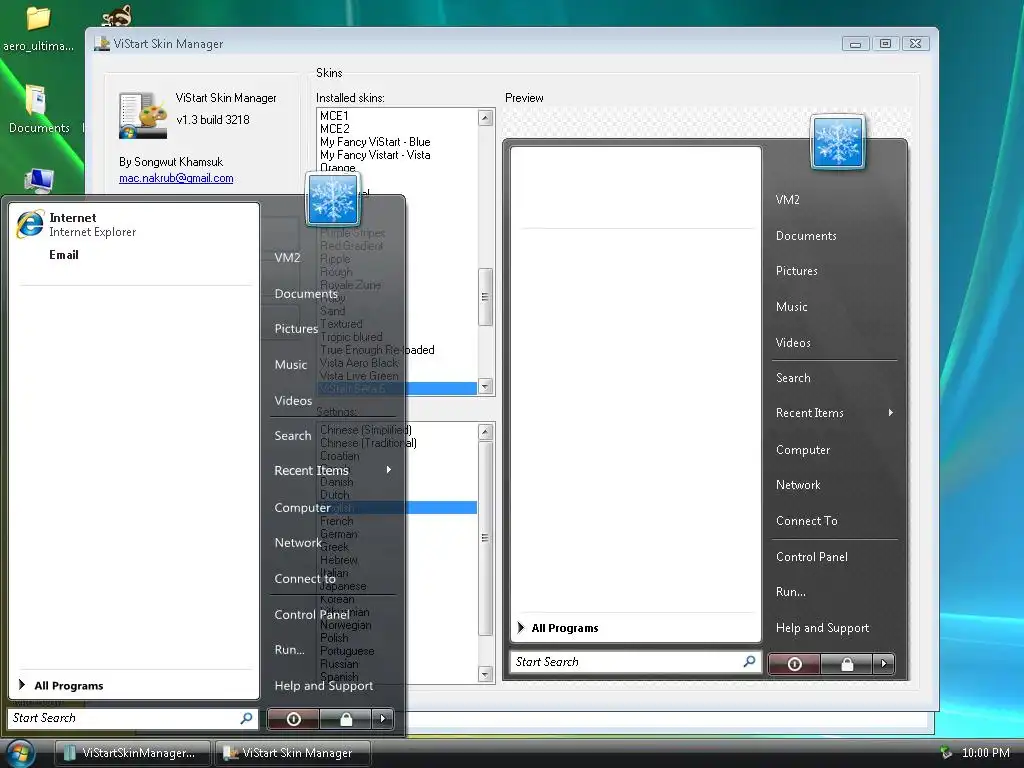Select My Fancy ViStart - Blue skin

tap(375, 142)
